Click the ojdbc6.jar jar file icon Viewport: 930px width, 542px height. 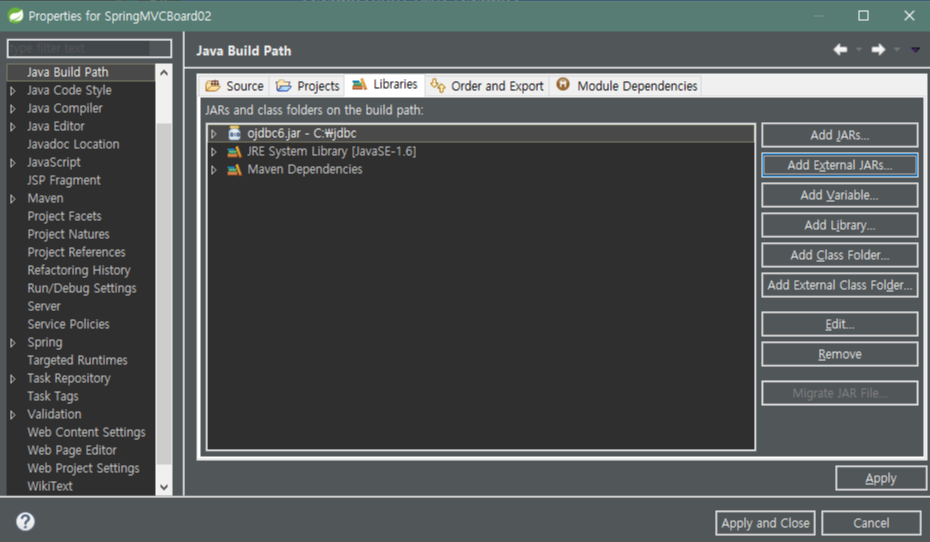[x=234, y=133]
